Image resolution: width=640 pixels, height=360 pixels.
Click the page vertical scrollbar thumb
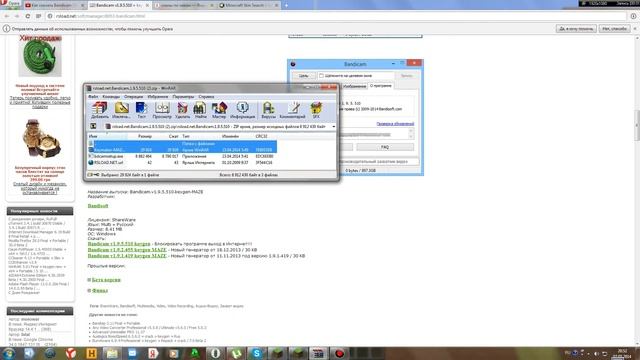tap(637, 126)
